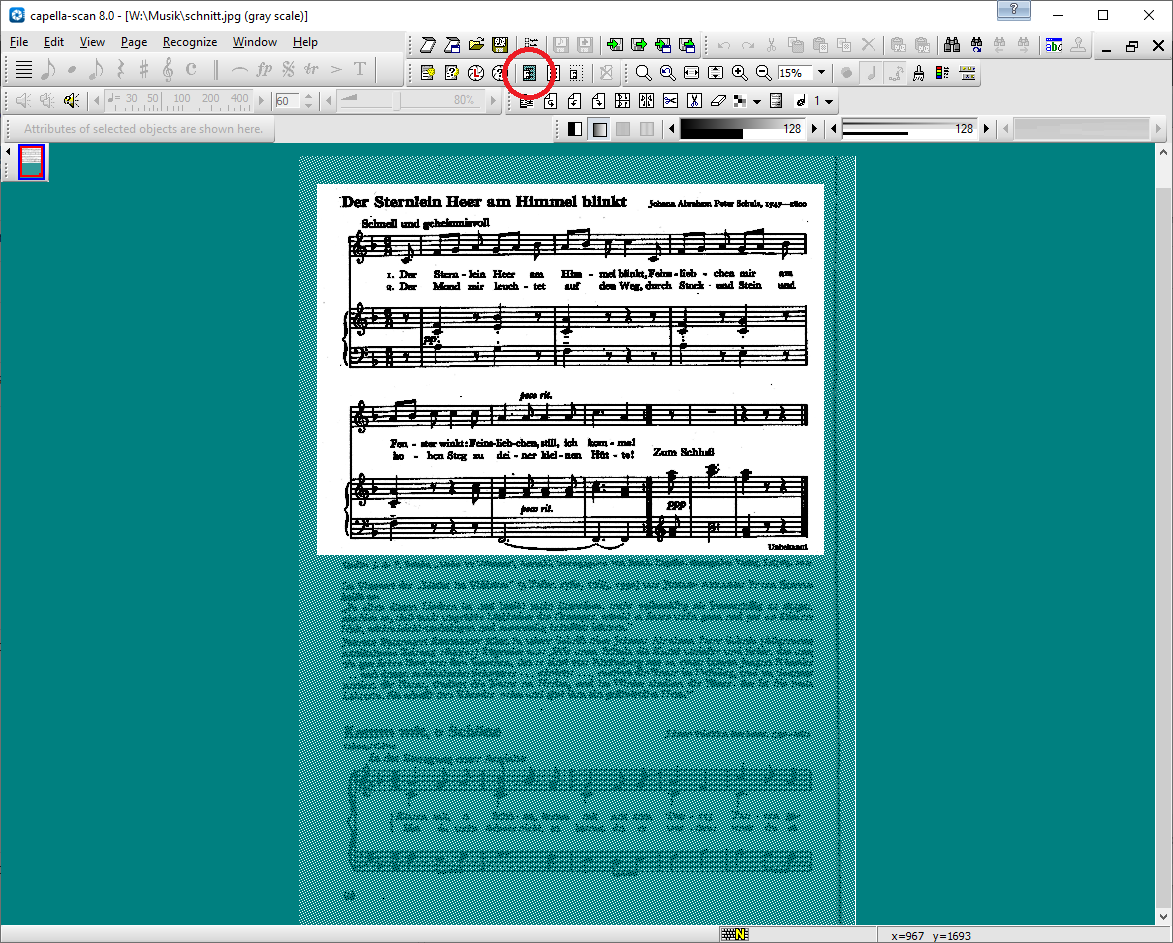Toggle the active loudspeaker playback icon
Image resolution: width=1173 pixels, height=943 pixels.
[72, 100]
